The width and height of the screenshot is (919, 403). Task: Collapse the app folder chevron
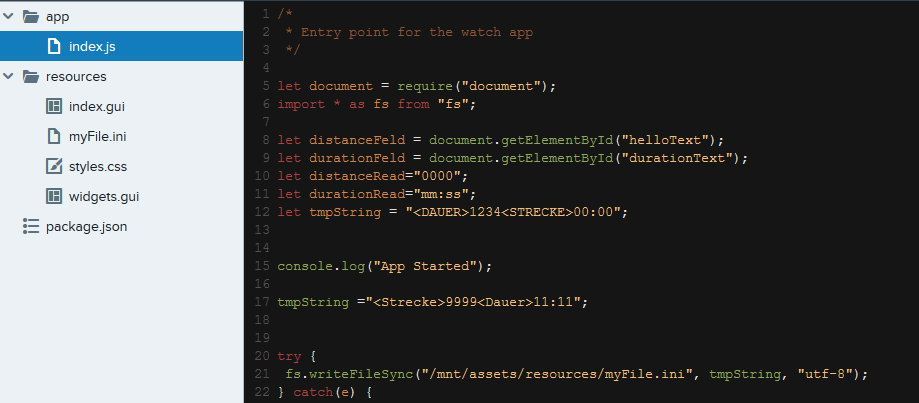(x=8, y=16)
